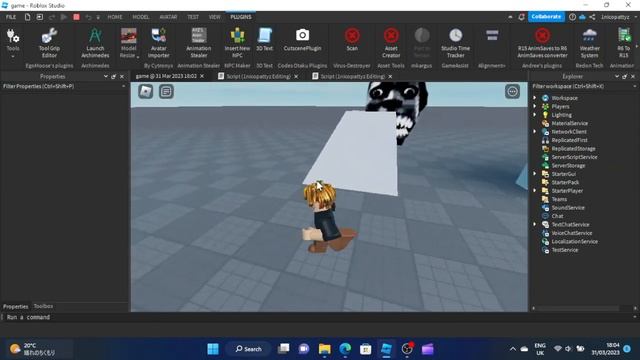This screenshot has height=360, width=640.
Task: Switch to the VIEW ribbon tab
Action: point(214,17)
